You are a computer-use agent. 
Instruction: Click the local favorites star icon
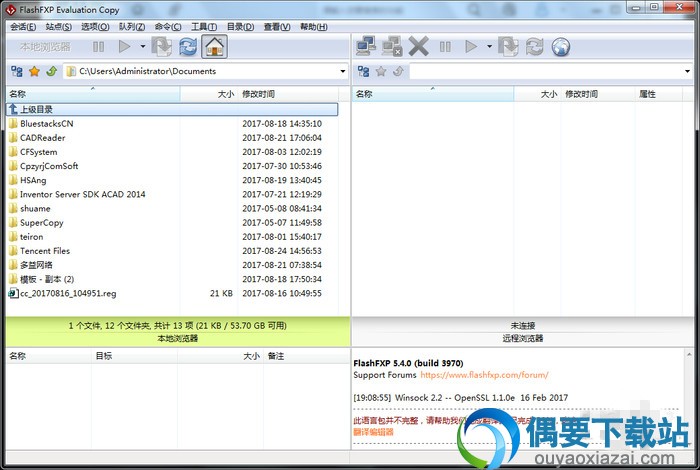click(34, 71)
